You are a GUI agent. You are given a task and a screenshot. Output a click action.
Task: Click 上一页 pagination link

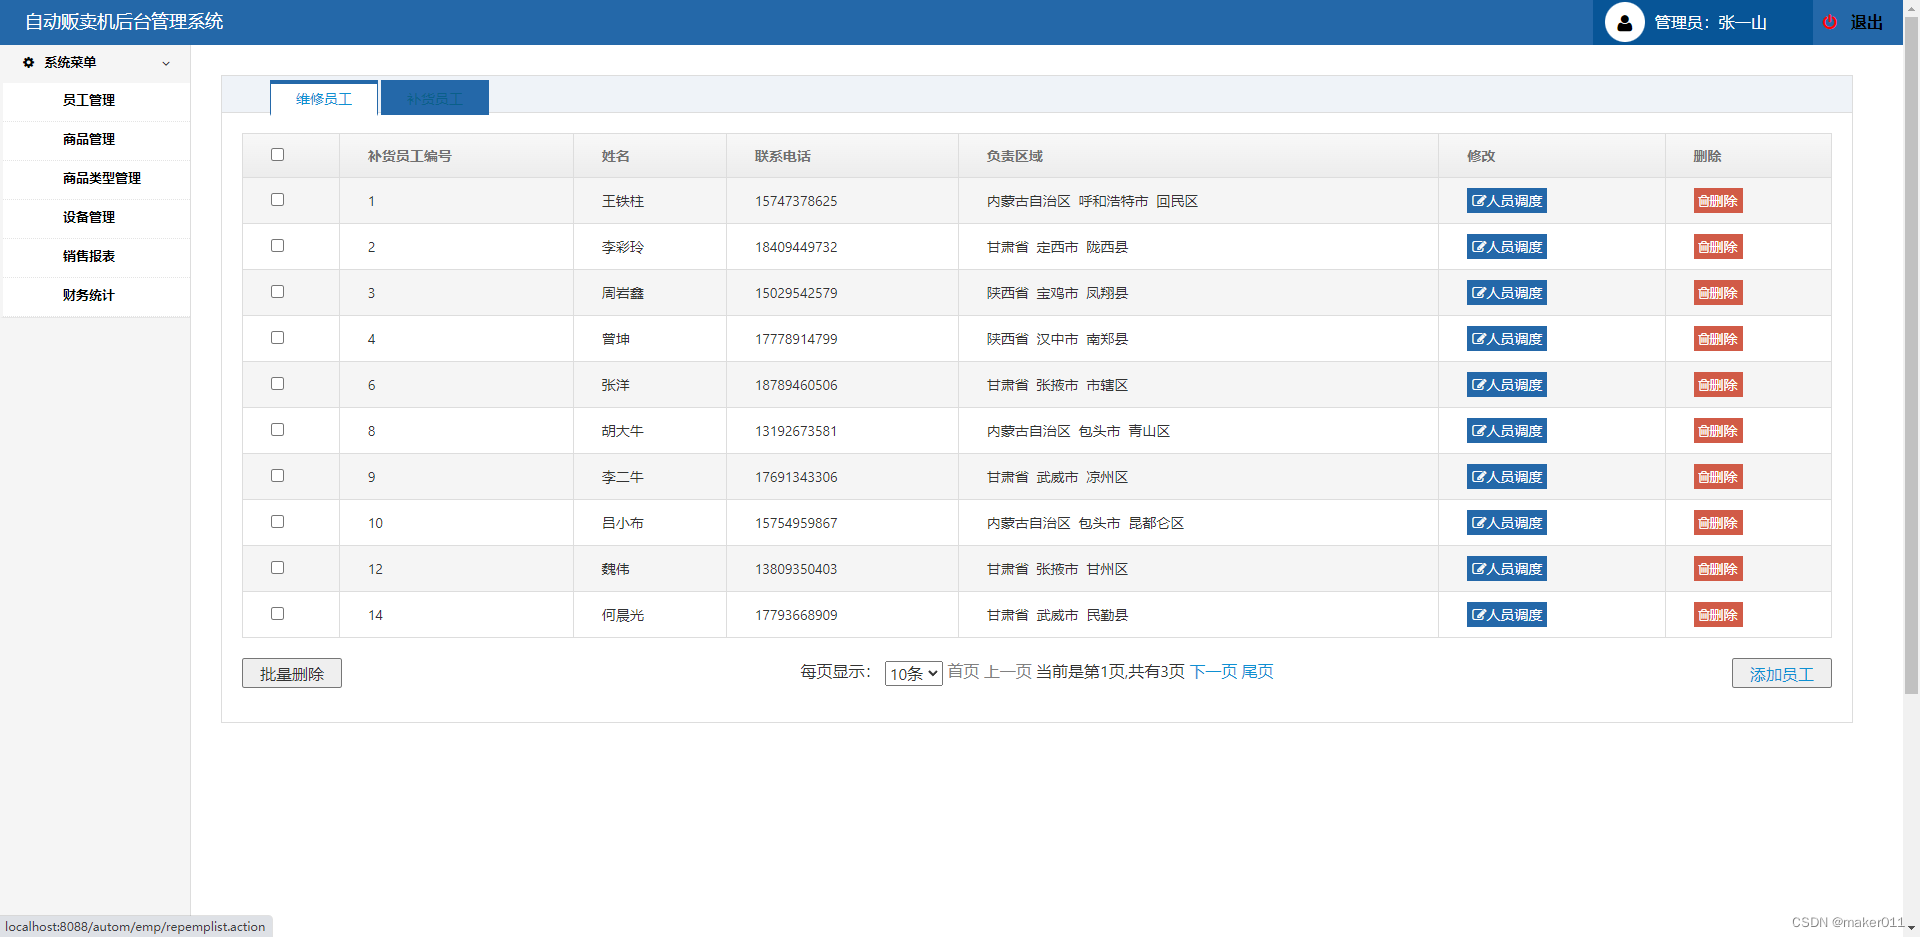tap(1008, 672)
